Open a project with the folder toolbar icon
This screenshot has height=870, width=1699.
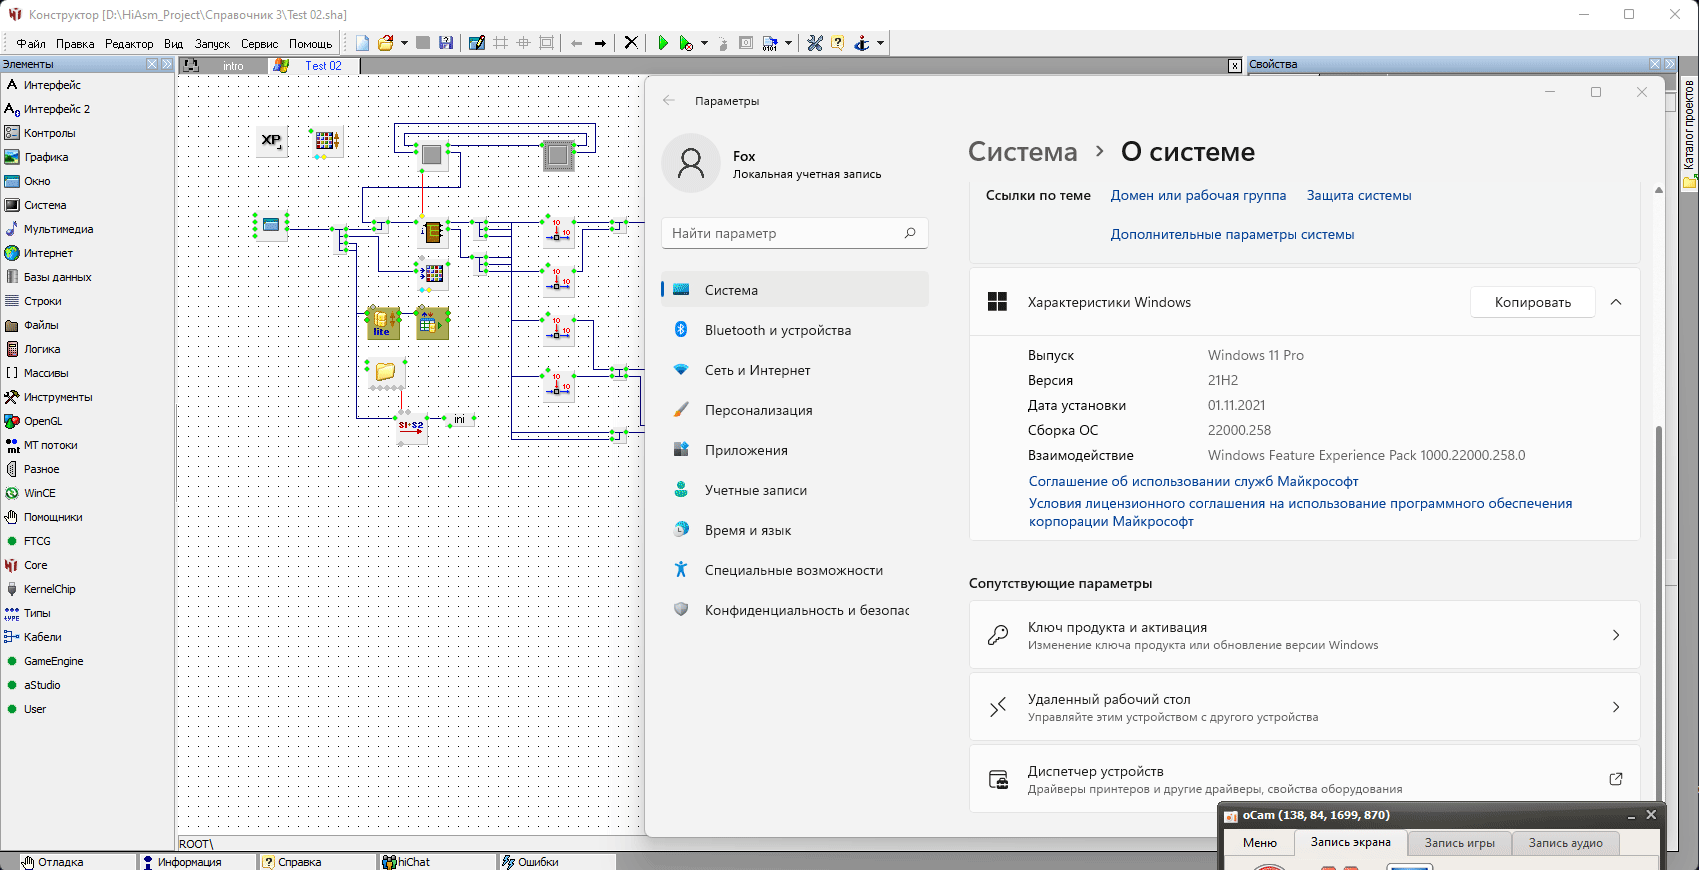(385, 43)
